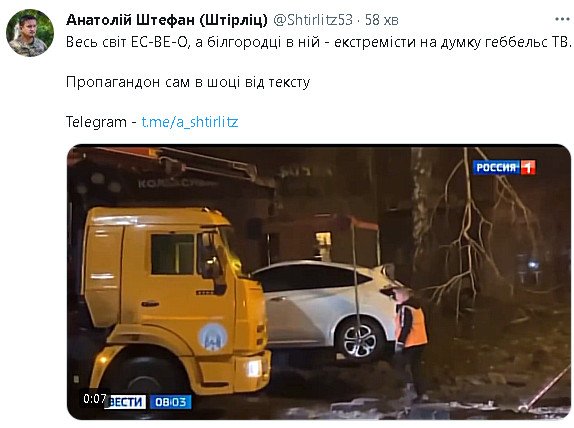This screenshot has height=428, width=574.
Task: Click the display name Анатолій Штефан (Штірліц)
Action: [167, 20]
